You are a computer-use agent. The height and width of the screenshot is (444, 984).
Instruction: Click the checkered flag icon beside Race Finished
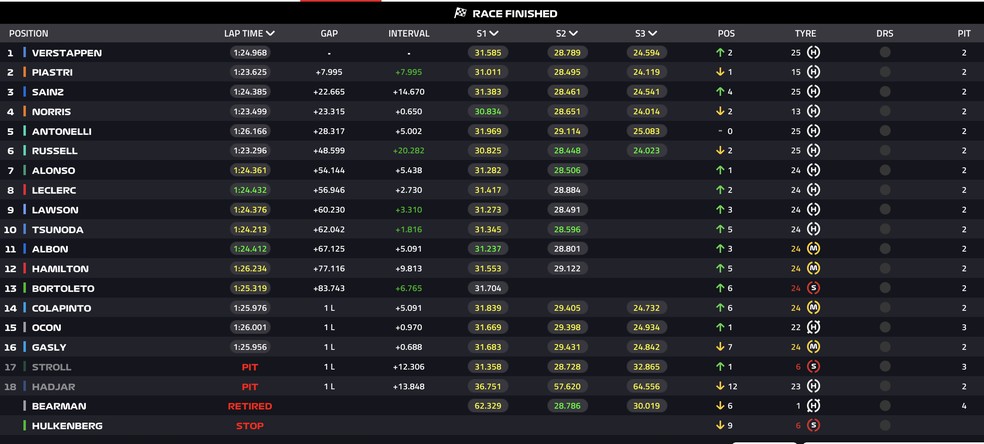pyautogui.click(x=460, y=13)
